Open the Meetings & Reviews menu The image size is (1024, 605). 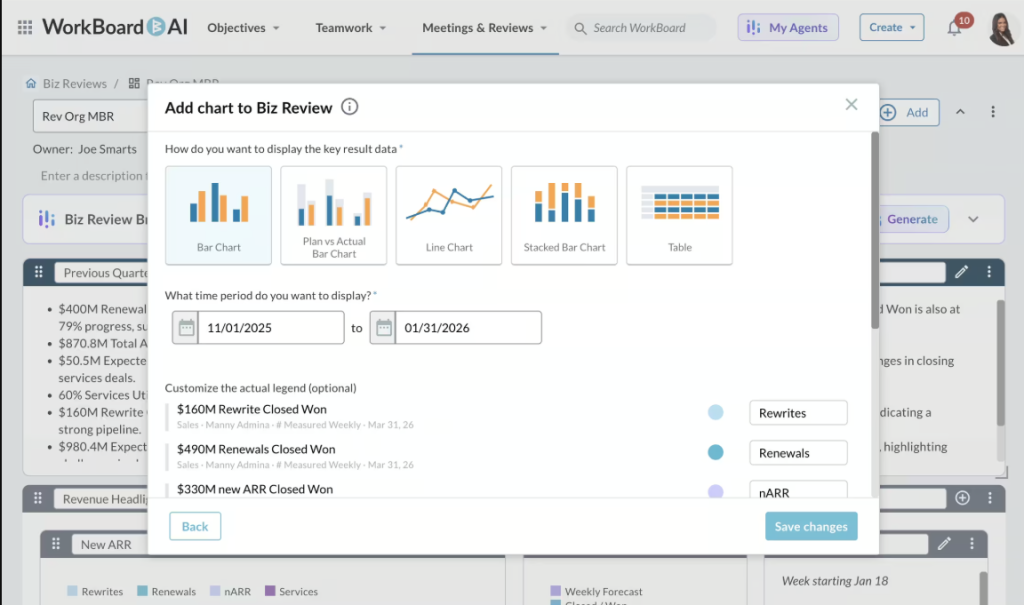tap(485, 27)
